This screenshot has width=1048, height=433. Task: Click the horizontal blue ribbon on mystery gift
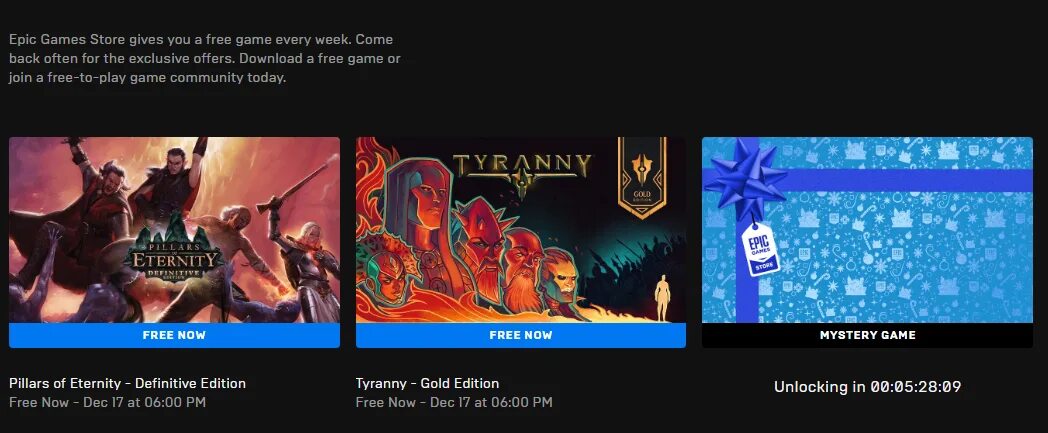(x=909, y=180)
